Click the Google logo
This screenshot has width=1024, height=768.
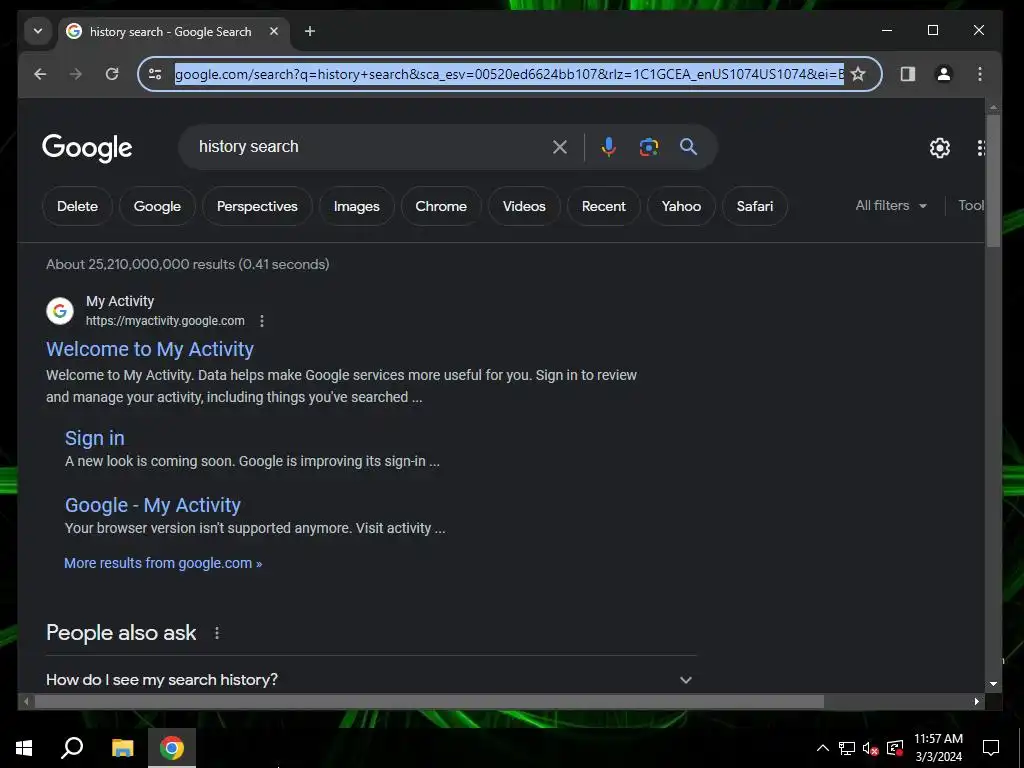coord(87,148)
